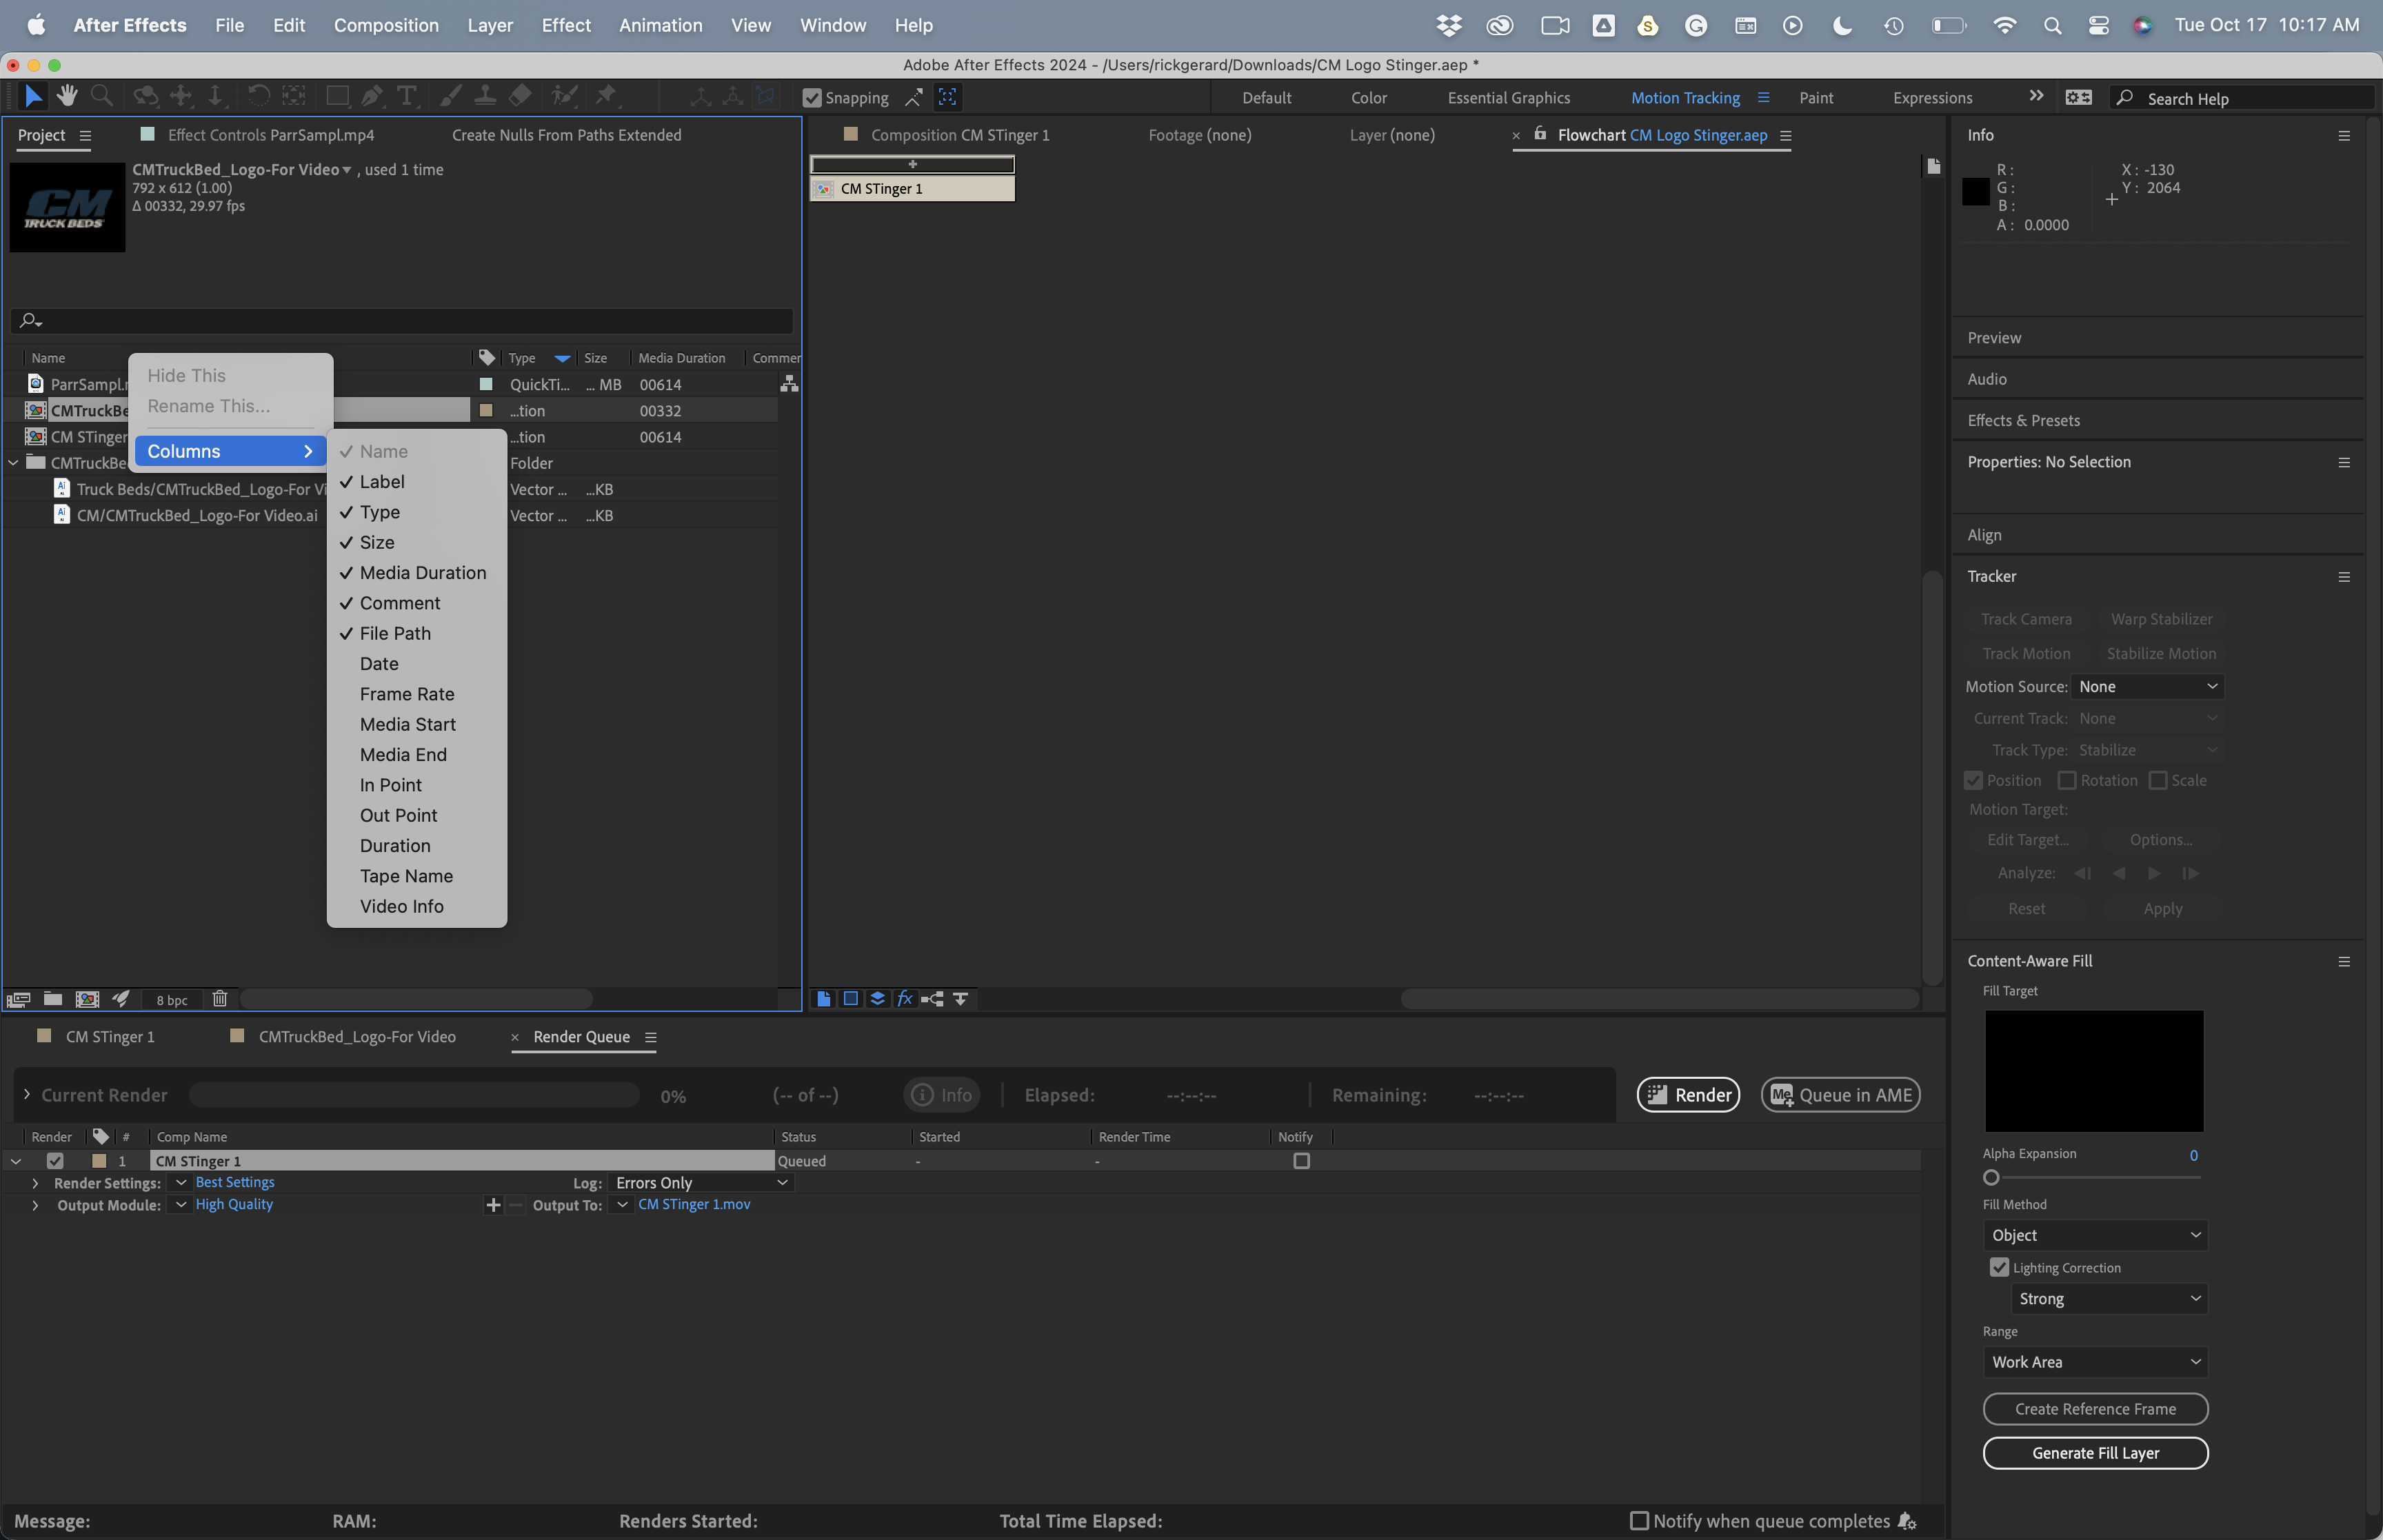Screen dimensions: 2383x1540
Task: Expand the Current Render section
Action: pos(27,1095)
